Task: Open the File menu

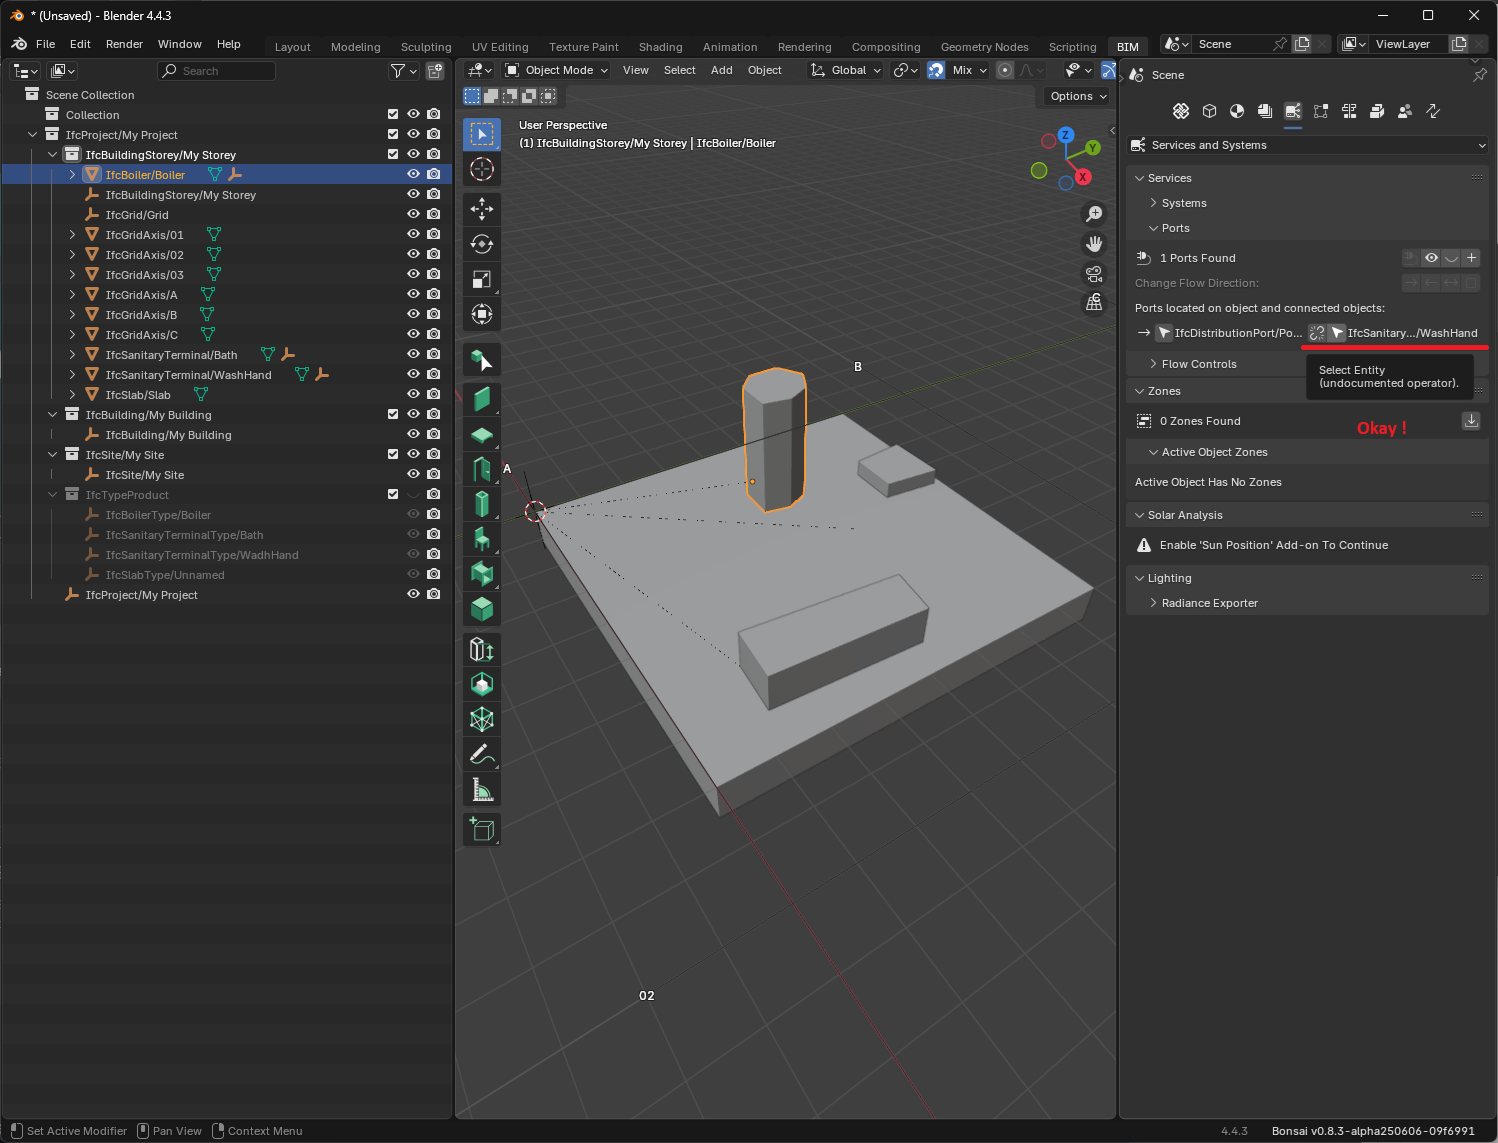Action: tap(45, 44)
